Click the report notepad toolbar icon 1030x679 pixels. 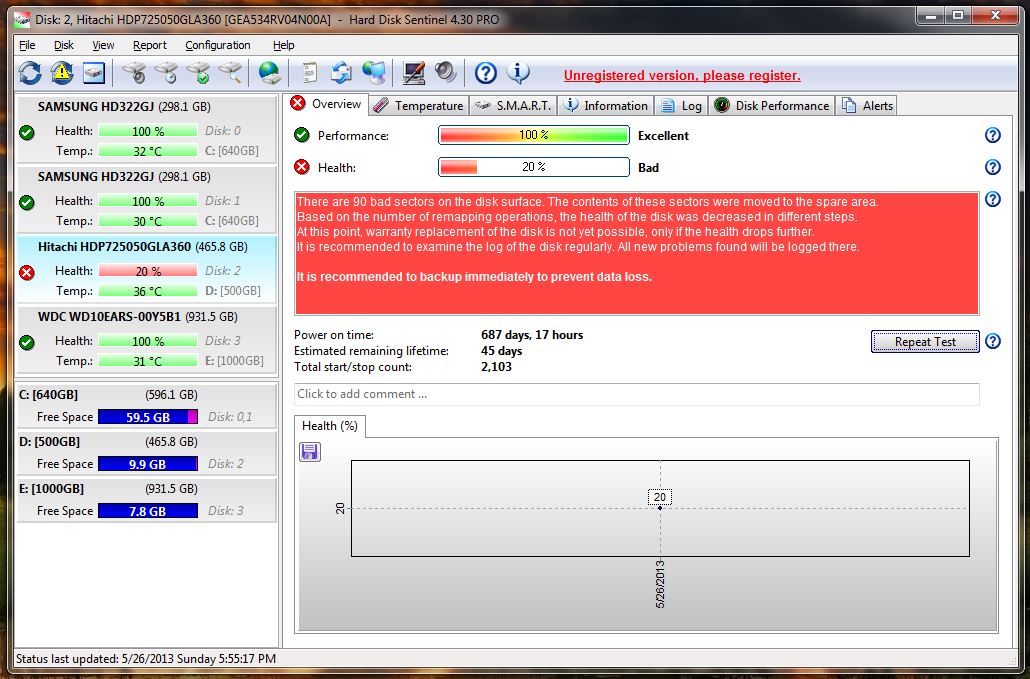click(308, 73)
